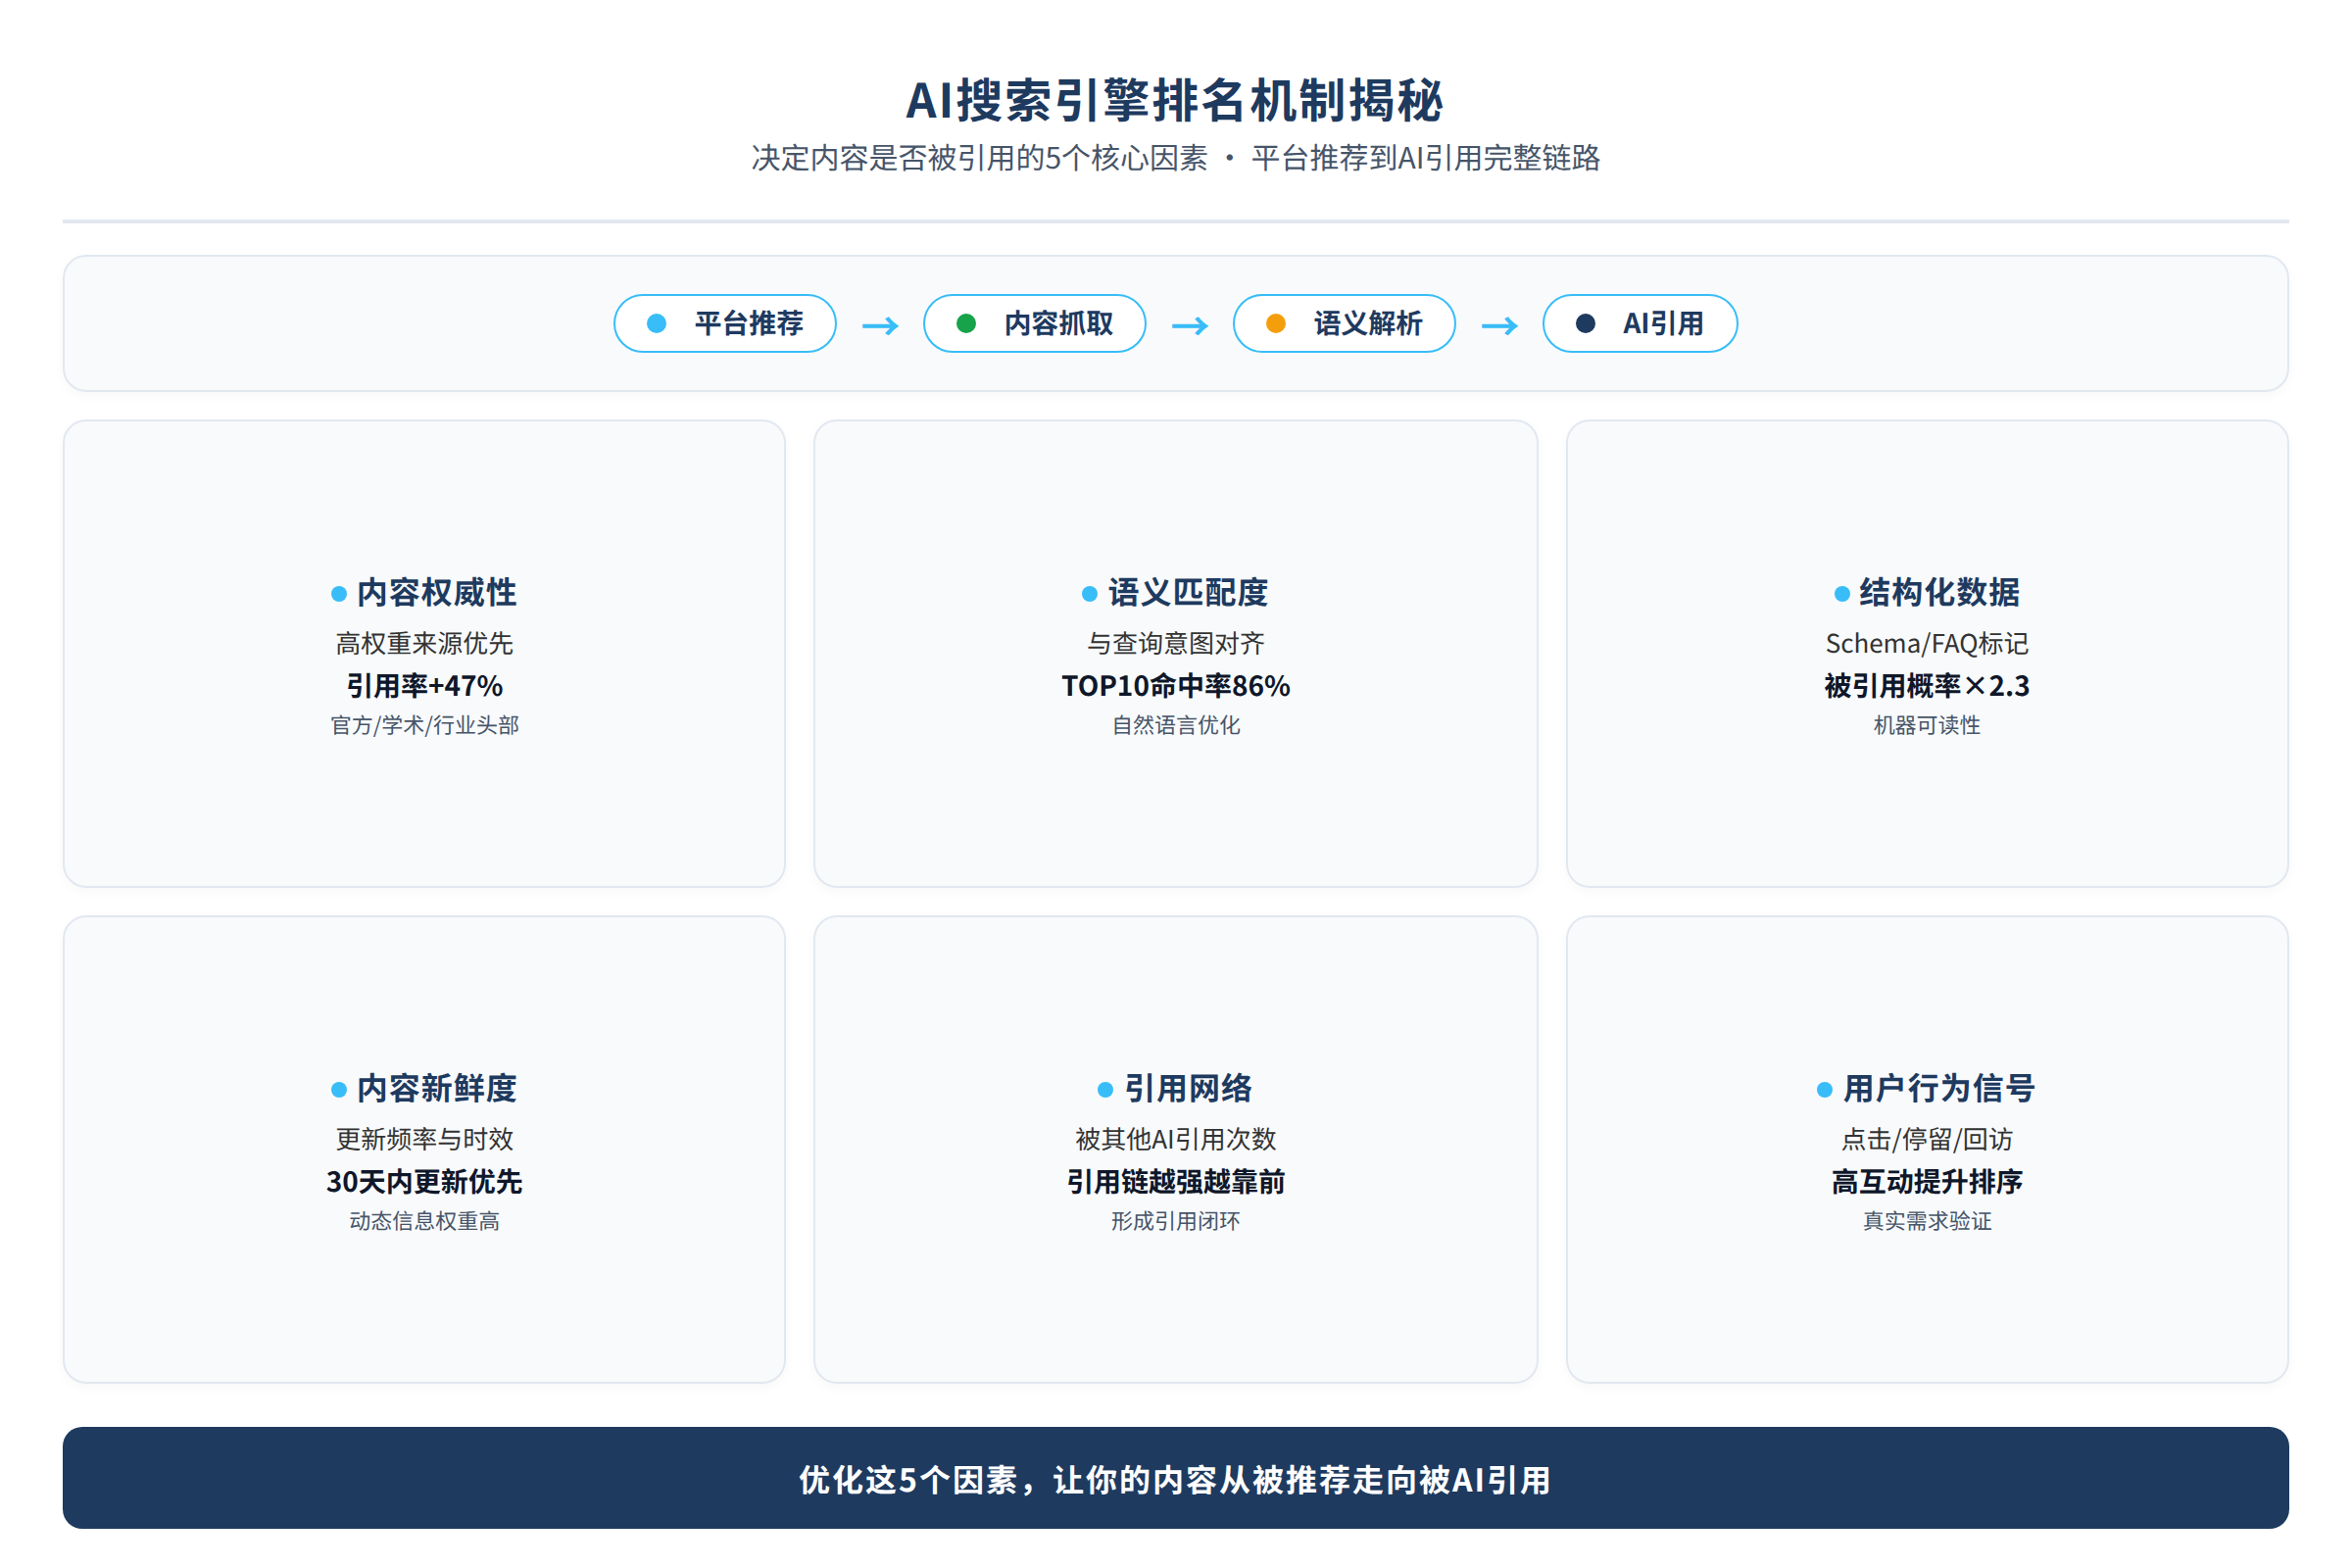Select the 用户行为信号 card heading
Viewport: 2352px width, 1568px height.
point(1940,1088)
